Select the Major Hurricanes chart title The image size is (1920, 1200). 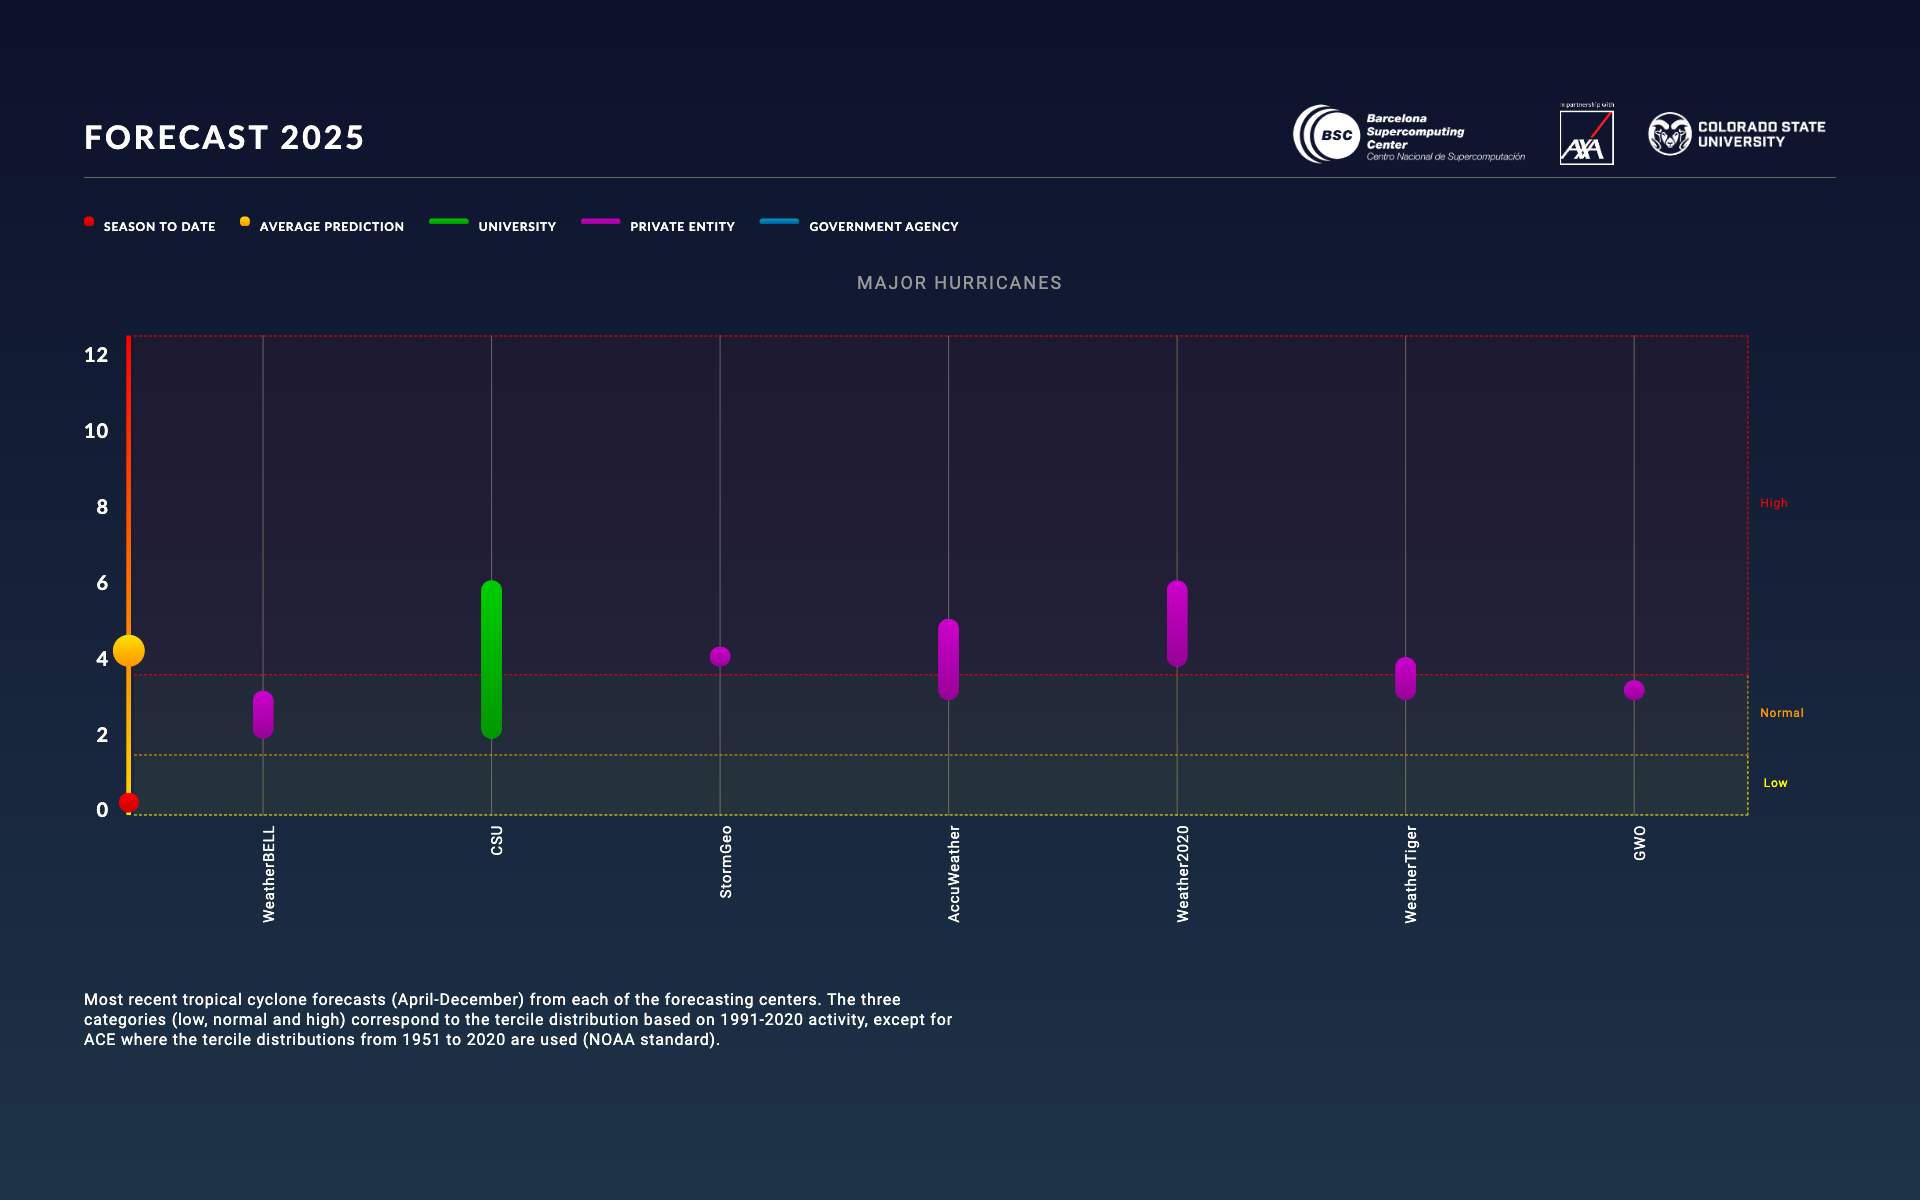(x=959, y=283)
